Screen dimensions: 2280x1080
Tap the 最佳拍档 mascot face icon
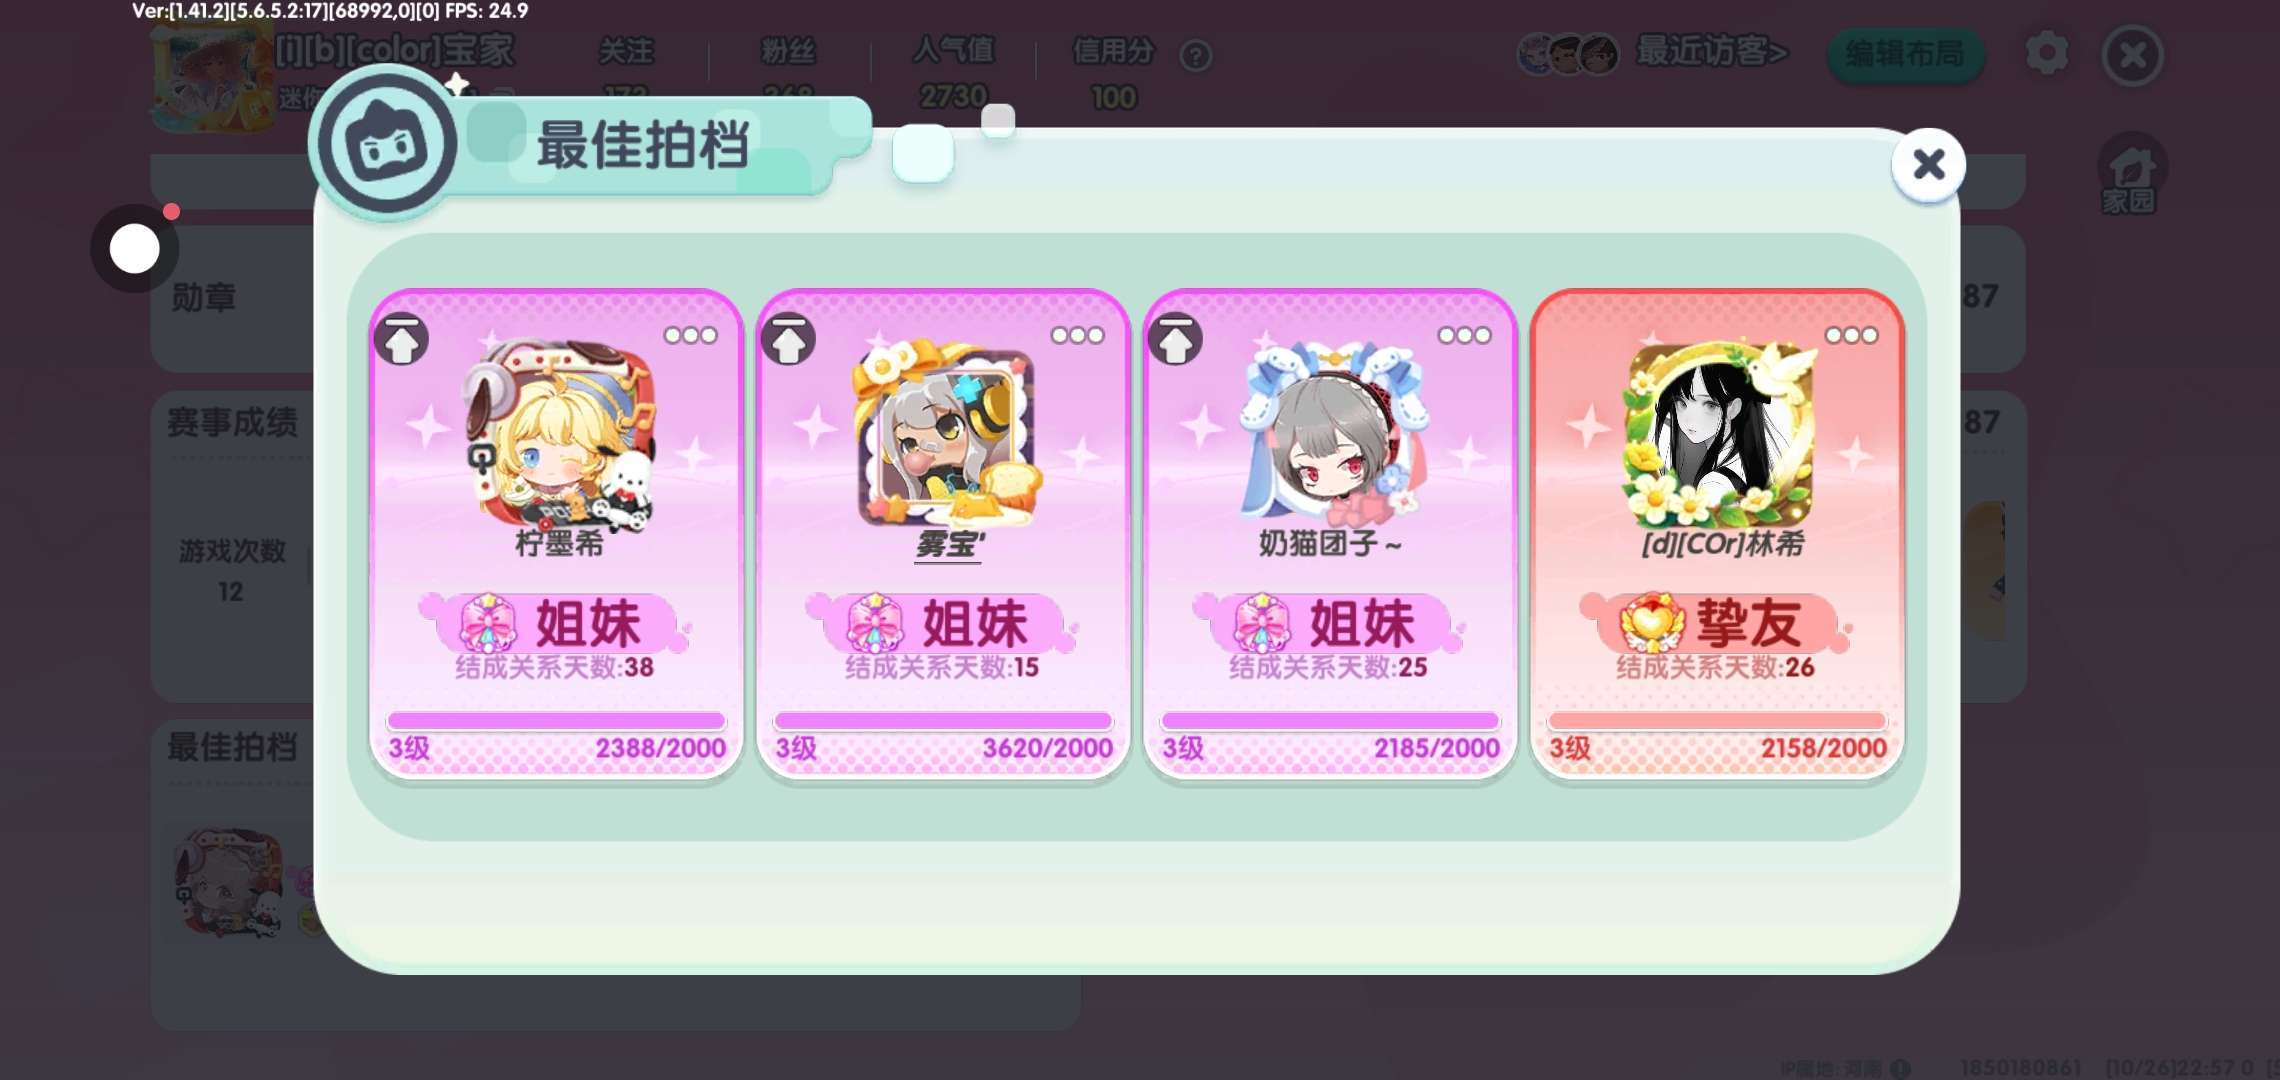pos(386,145)
